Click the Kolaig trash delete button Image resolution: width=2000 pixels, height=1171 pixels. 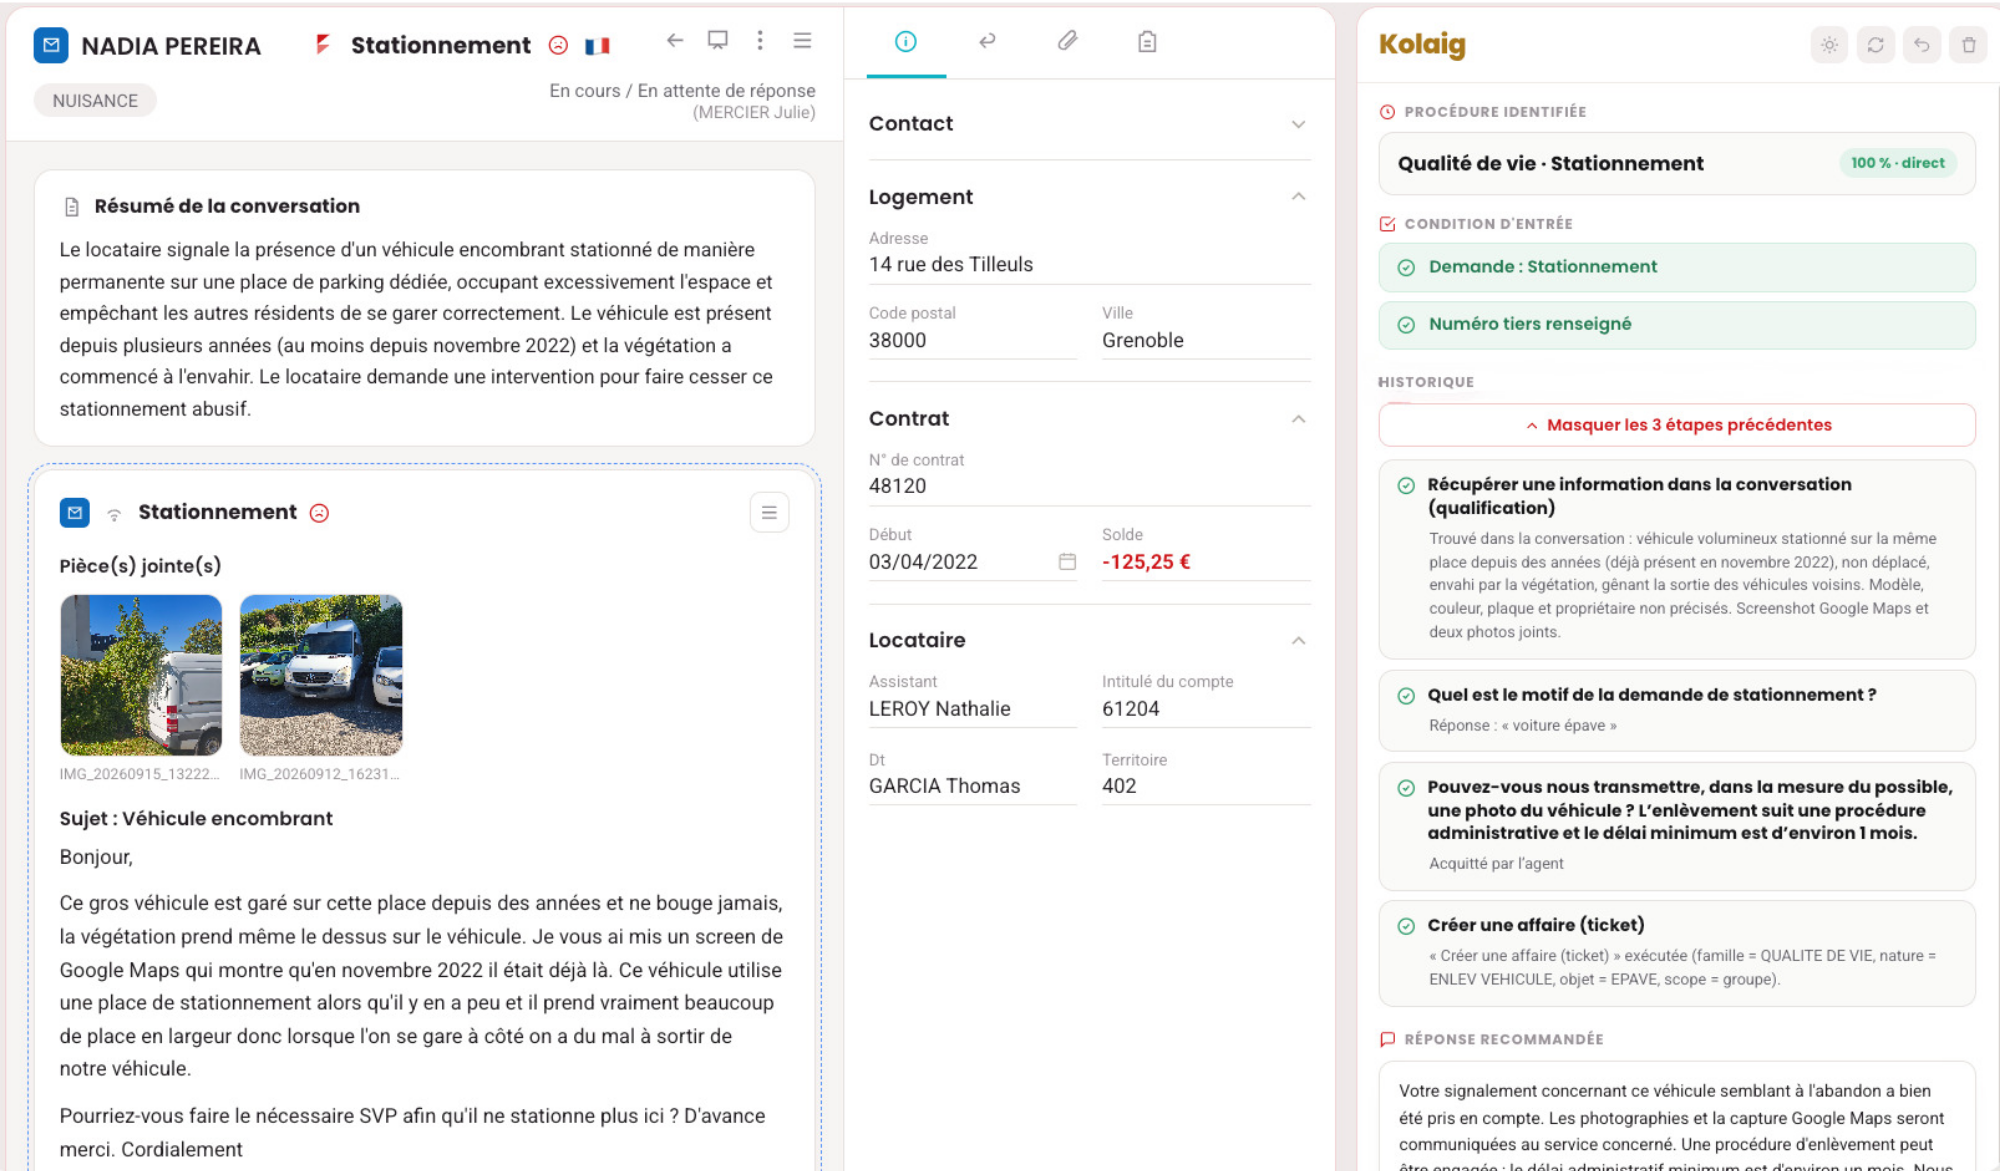[1968, 45]
